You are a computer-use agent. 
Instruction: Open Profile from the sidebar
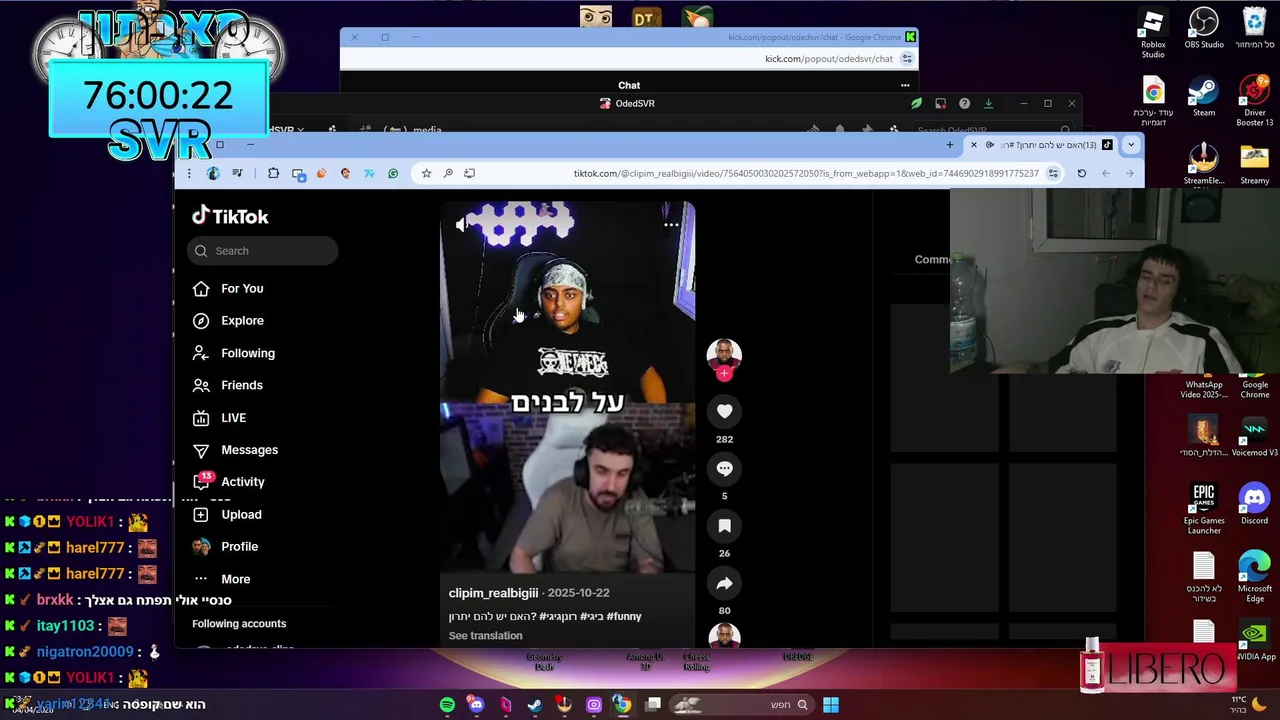pyautogui.click(x=226, y=547)
